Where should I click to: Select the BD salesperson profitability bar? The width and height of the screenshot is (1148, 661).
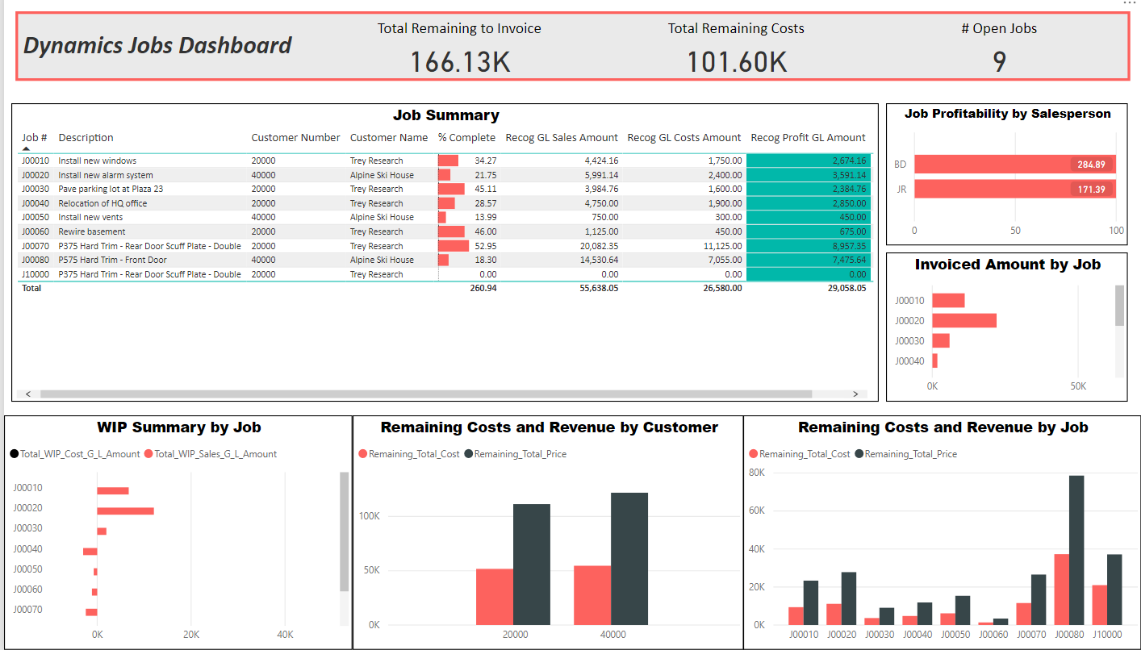[1014, 164]
